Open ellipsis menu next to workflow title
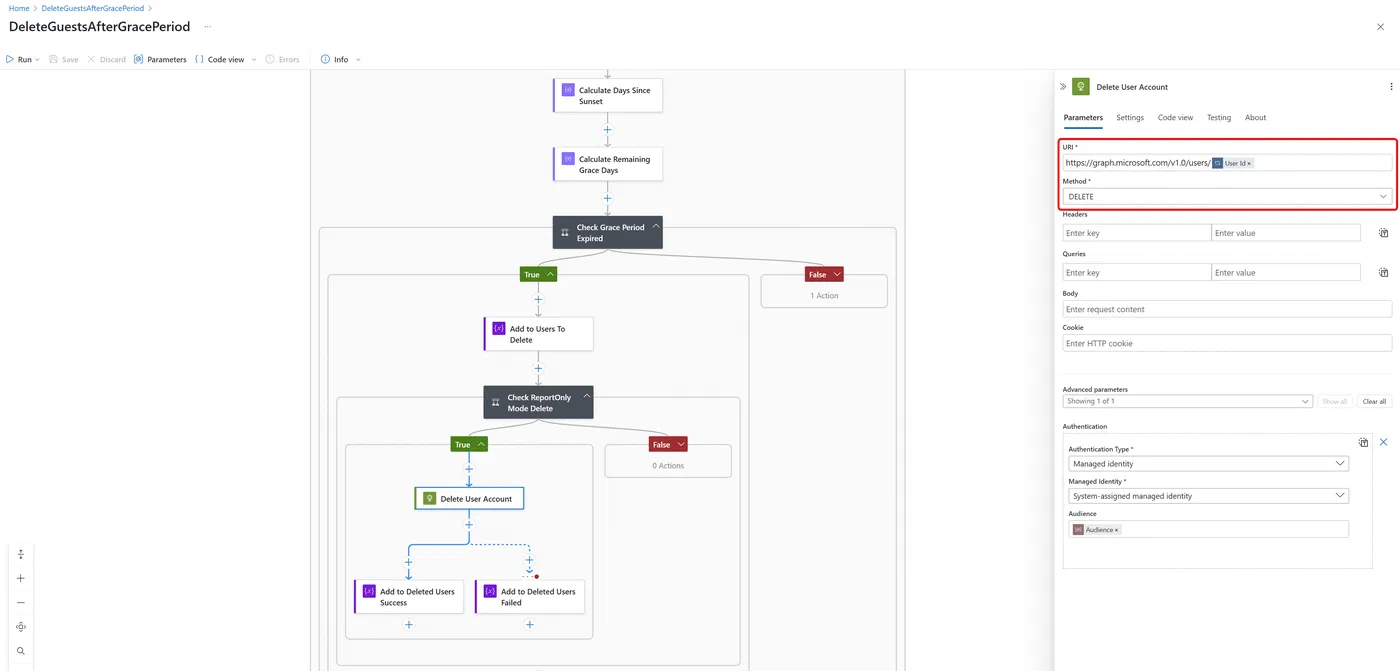Viewport: 1400px width, 671px height. pyautogui.click(x=207, y=27)
